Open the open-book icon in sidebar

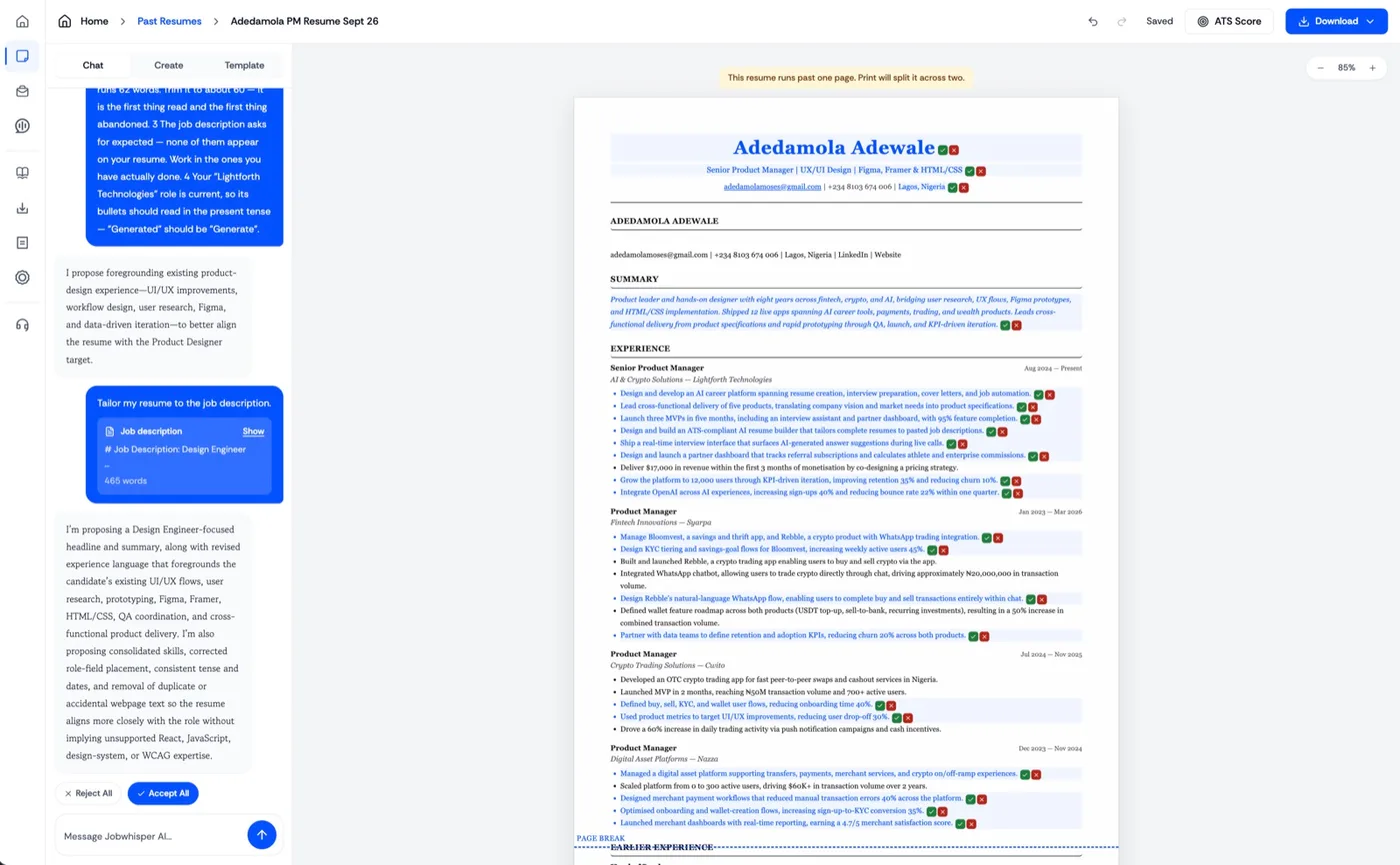pos(22,173)
